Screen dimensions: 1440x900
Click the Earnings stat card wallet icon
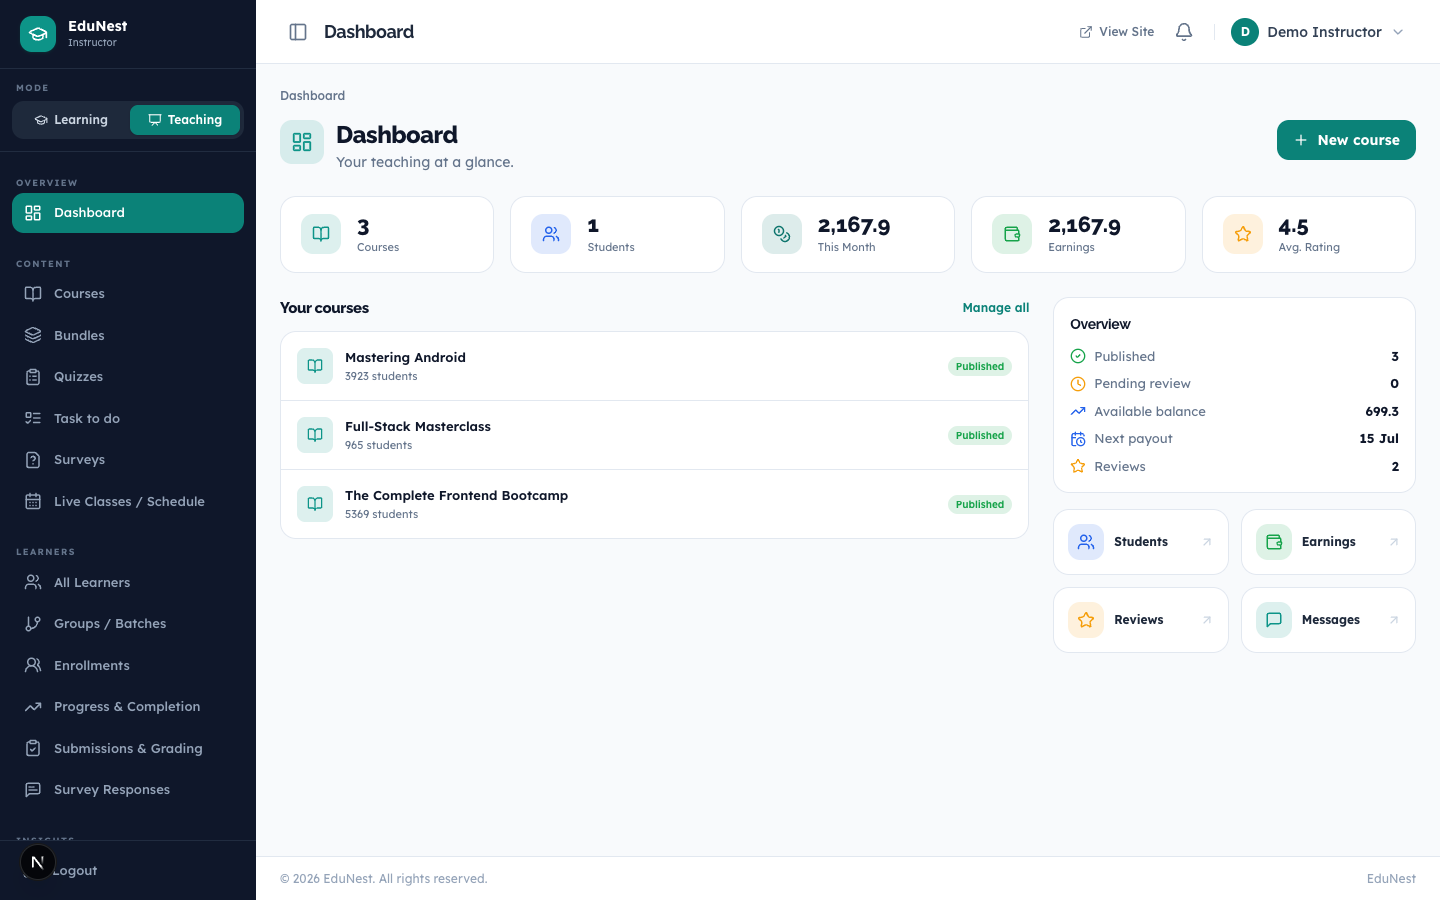(1012, 234)
